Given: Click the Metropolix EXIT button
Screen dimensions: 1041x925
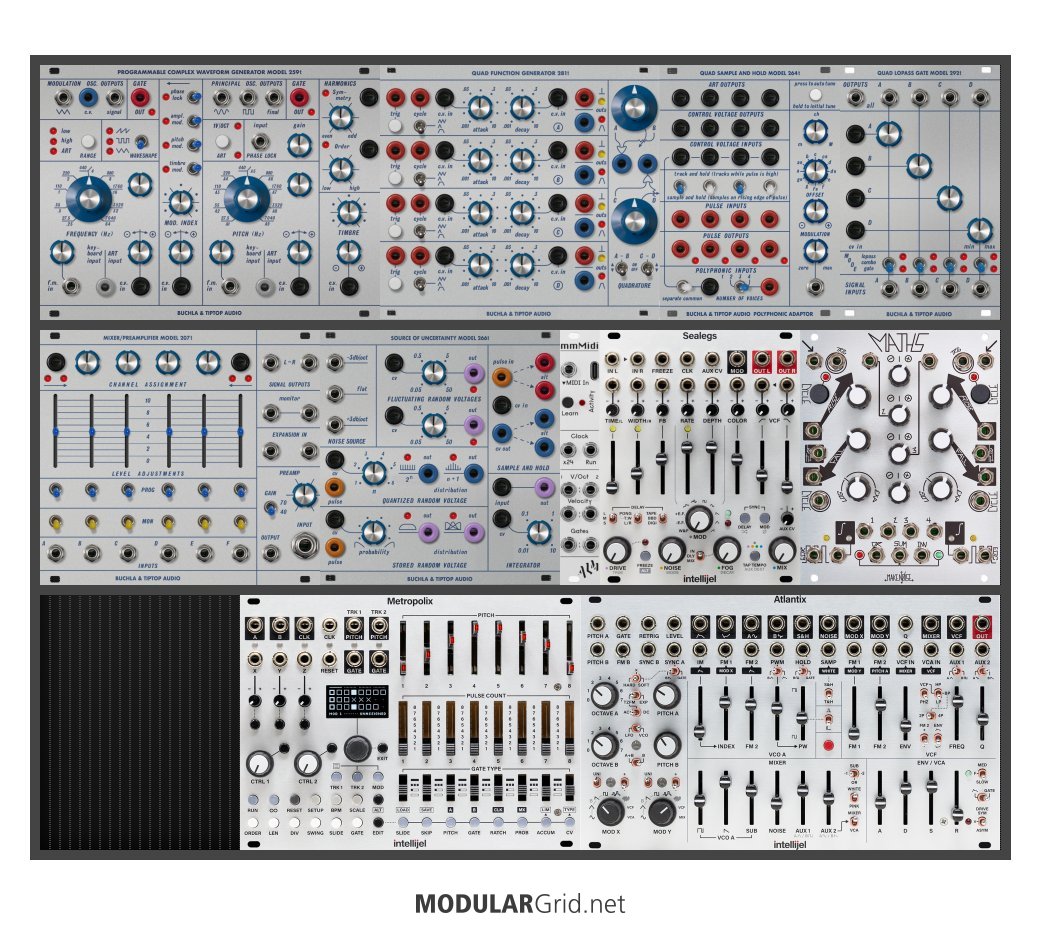Looking at the screenshot, I should pos(382,748).
